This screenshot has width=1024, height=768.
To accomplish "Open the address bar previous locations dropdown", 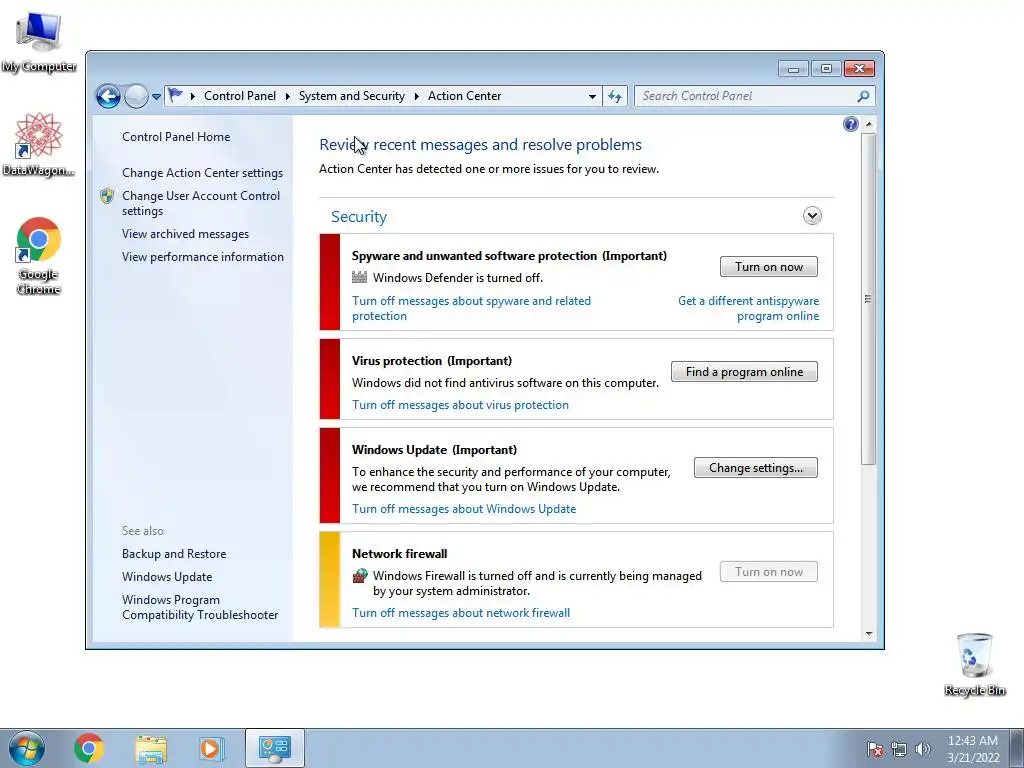I will click(x=592, y=96).
